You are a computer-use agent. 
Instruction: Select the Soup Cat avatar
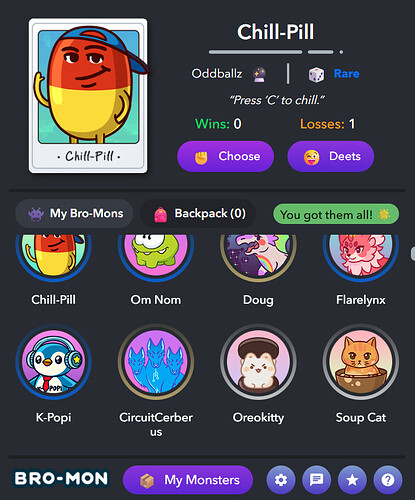361,362
